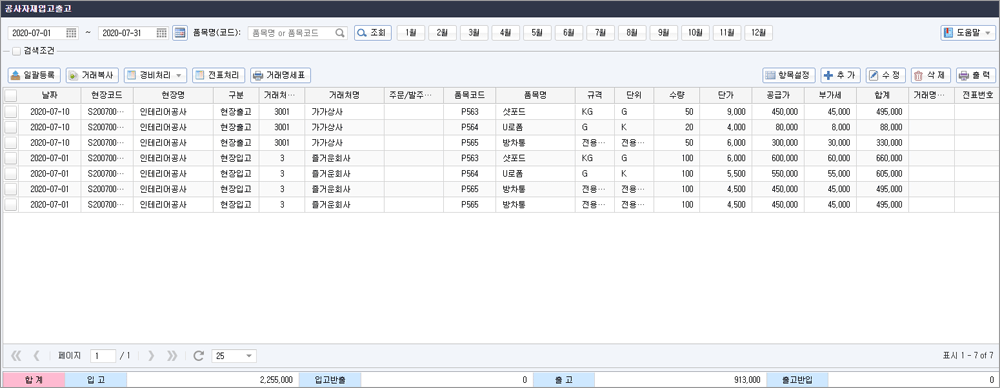Sort by 현장명 column header

pos(173,95)
